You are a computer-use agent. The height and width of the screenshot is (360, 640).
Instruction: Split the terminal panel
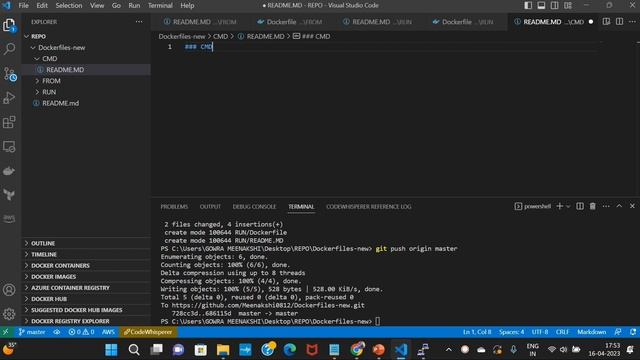pyautogui.click(x=580, y=206)
